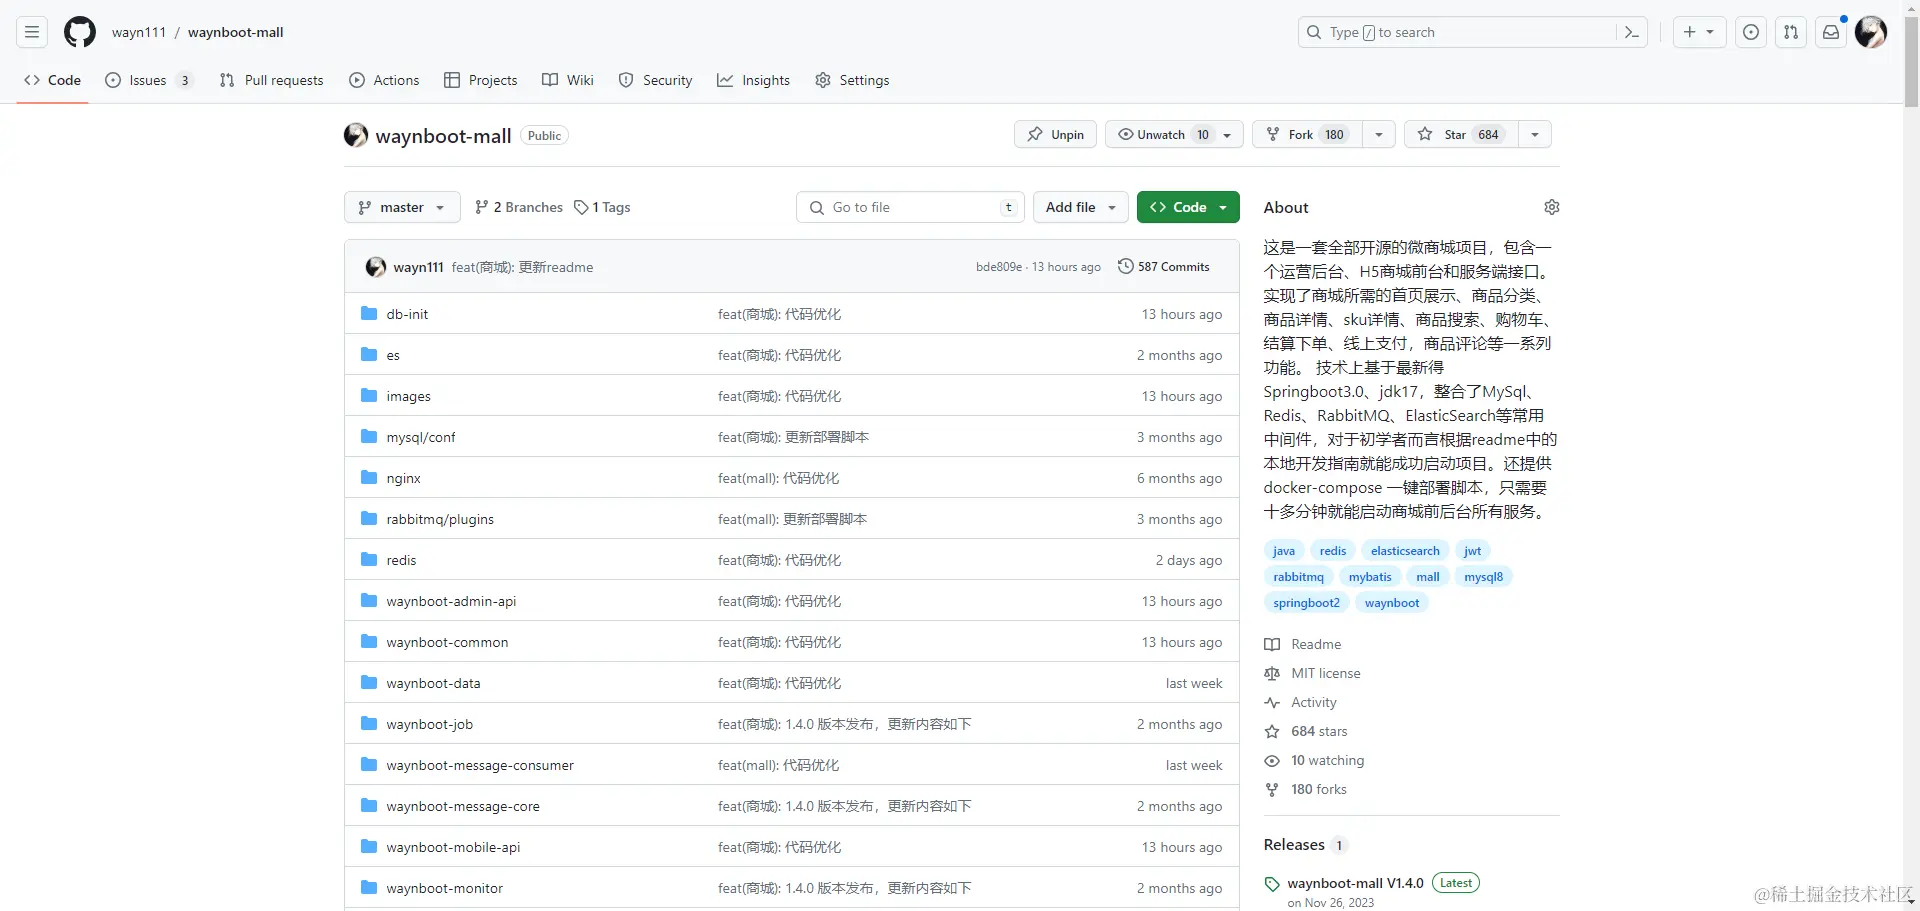
Task: Select the 'springboot2' topic tag
Action: tap(1306, 603)
